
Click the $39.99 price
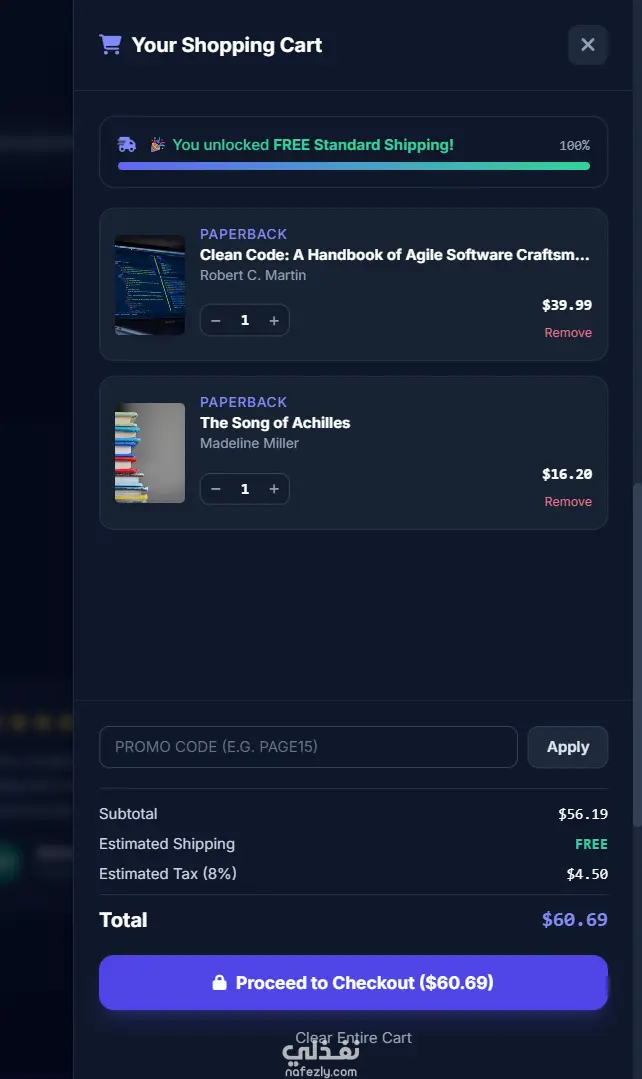tap(567, 305)
